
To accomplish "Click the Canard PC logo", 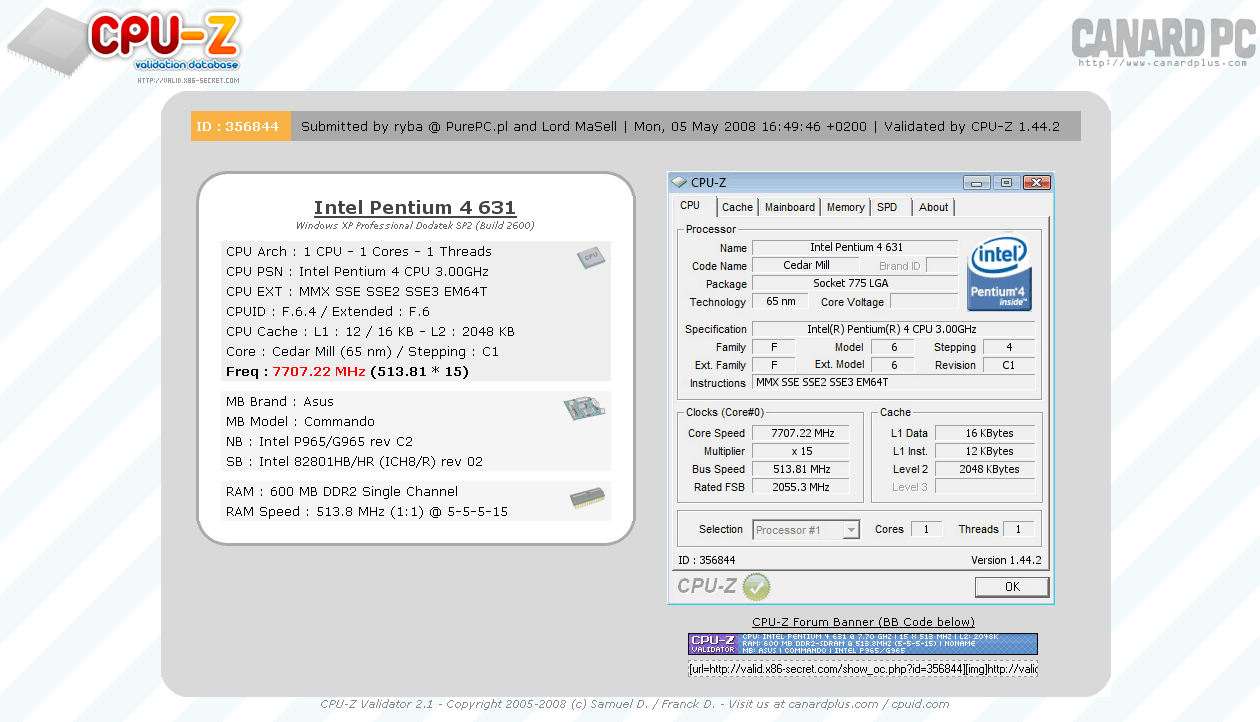I will (1163, 38).
